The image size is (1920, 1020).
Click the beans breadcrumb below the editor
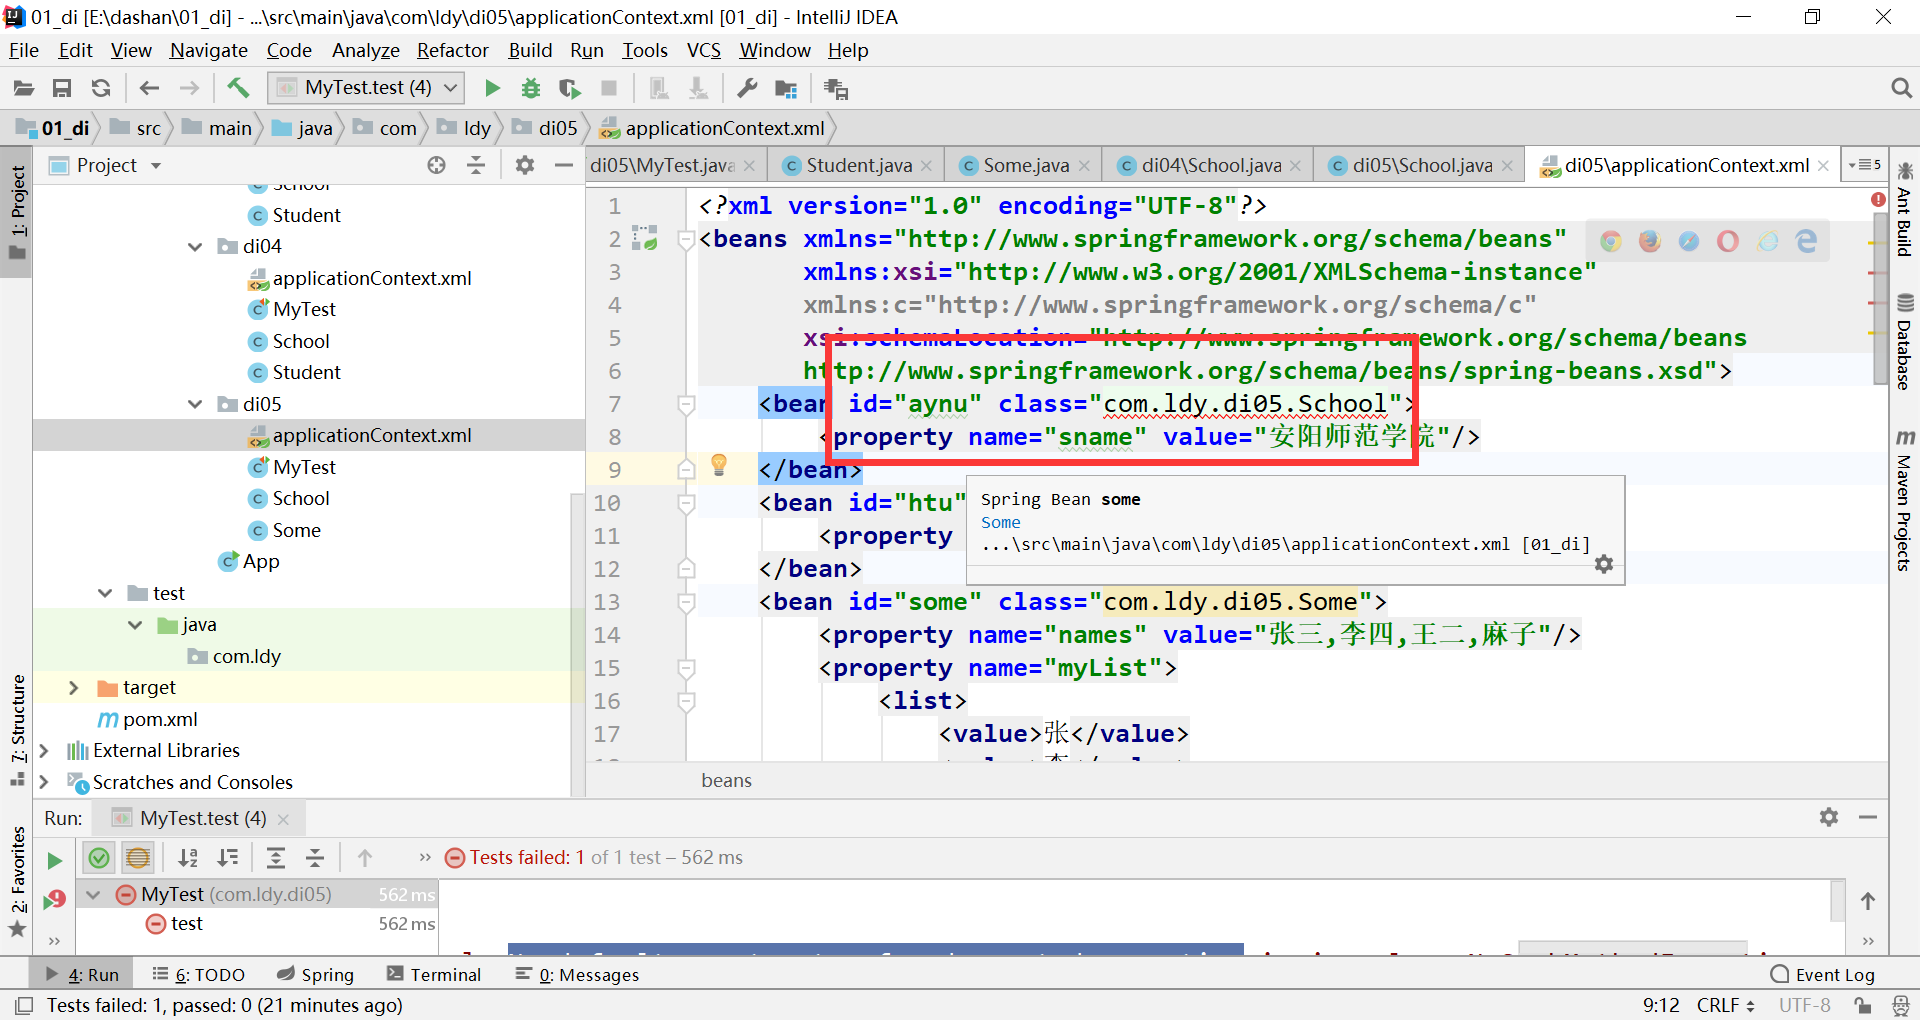pos(726,780)
